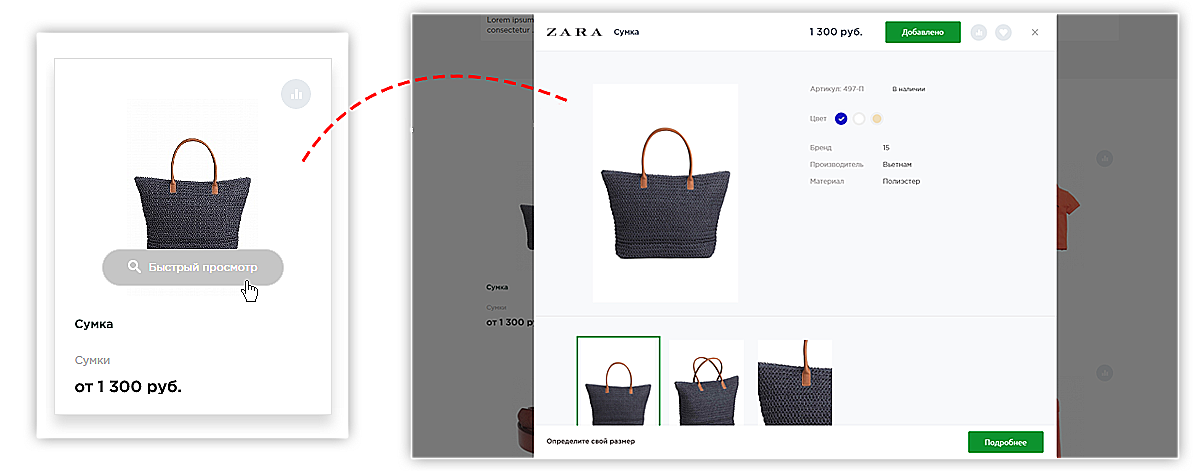Open the Сумки category link on the card
Screen dimensions: 1201x471
point(92,360)
